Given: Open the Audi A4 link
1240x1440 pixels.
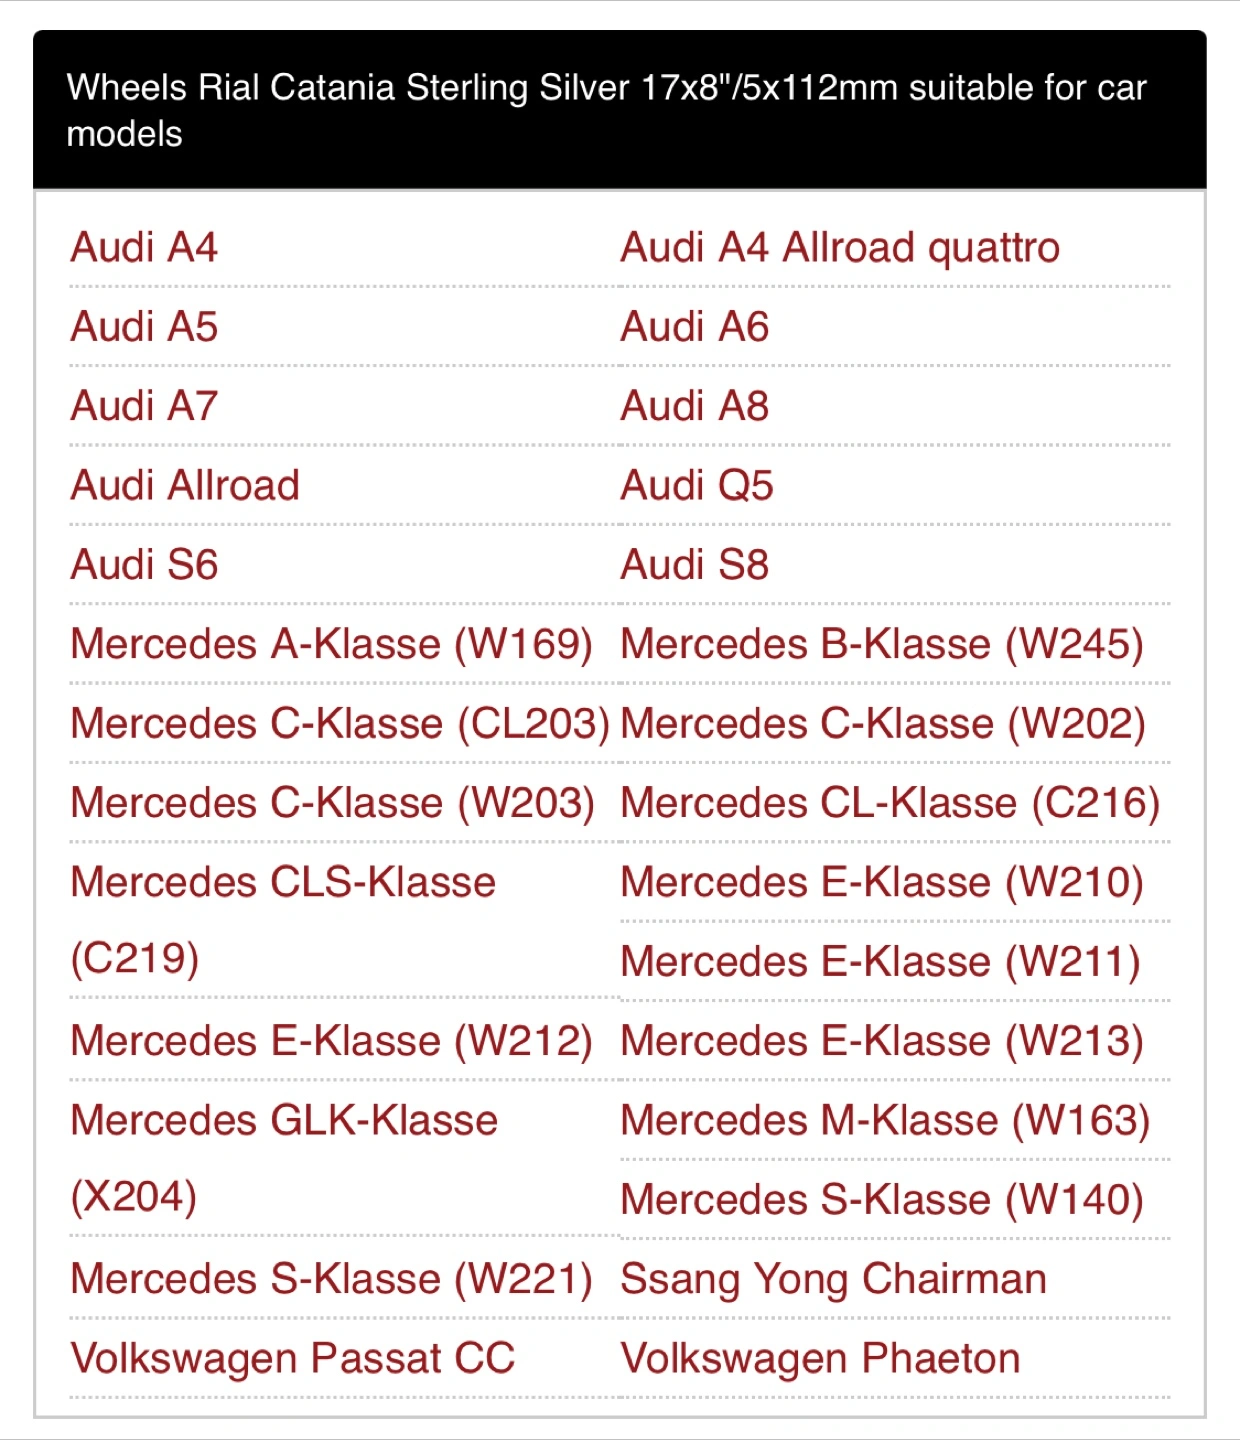Looking at the screenshot, I should tap(144, 248).
